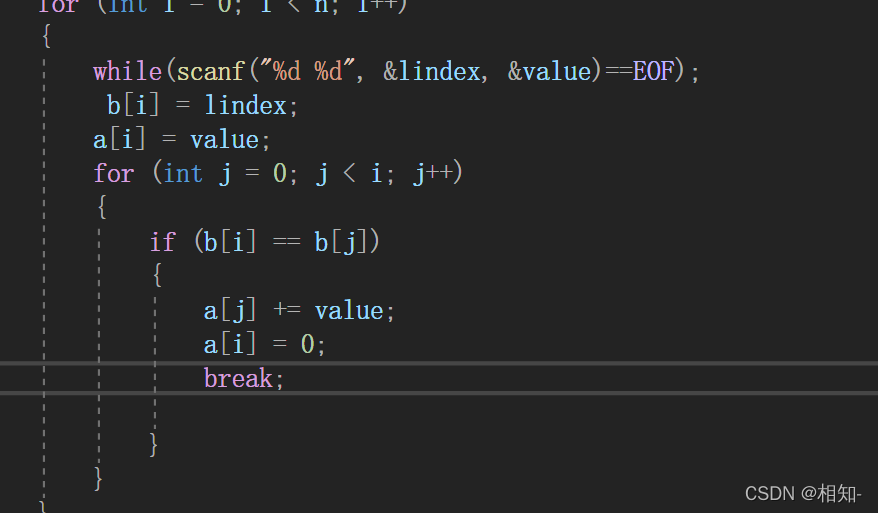Click the closing brace of the if block

pos(153,445)
